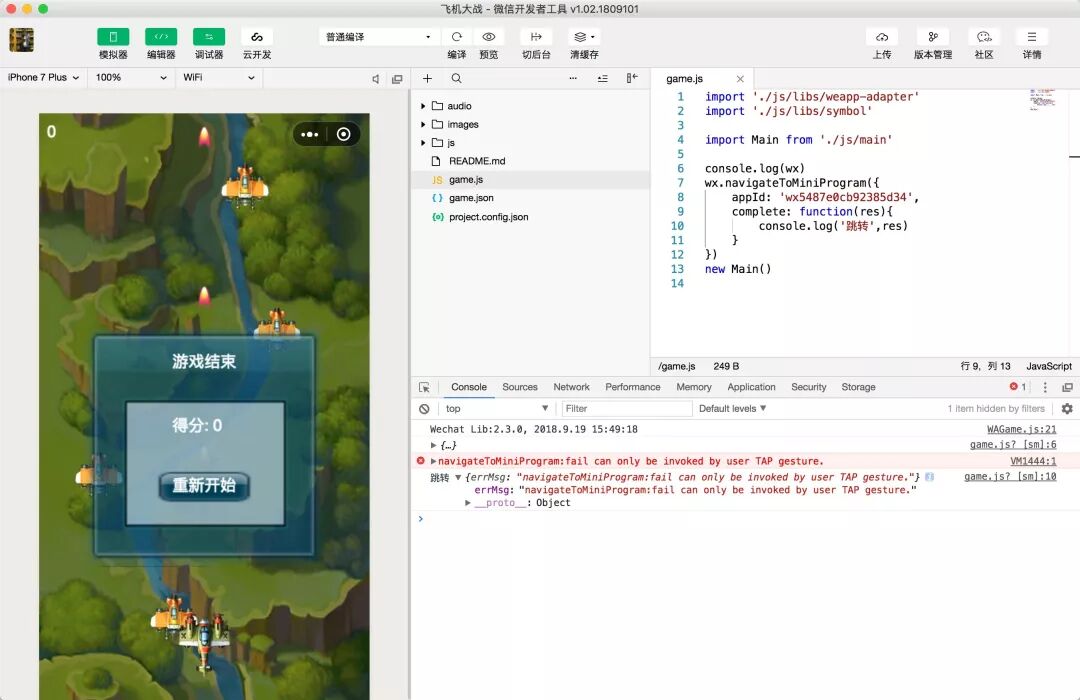This screenshot has width=1080, height=700.
Task: Open the simulator capsule three-dot menu
Action: point(310,134)
